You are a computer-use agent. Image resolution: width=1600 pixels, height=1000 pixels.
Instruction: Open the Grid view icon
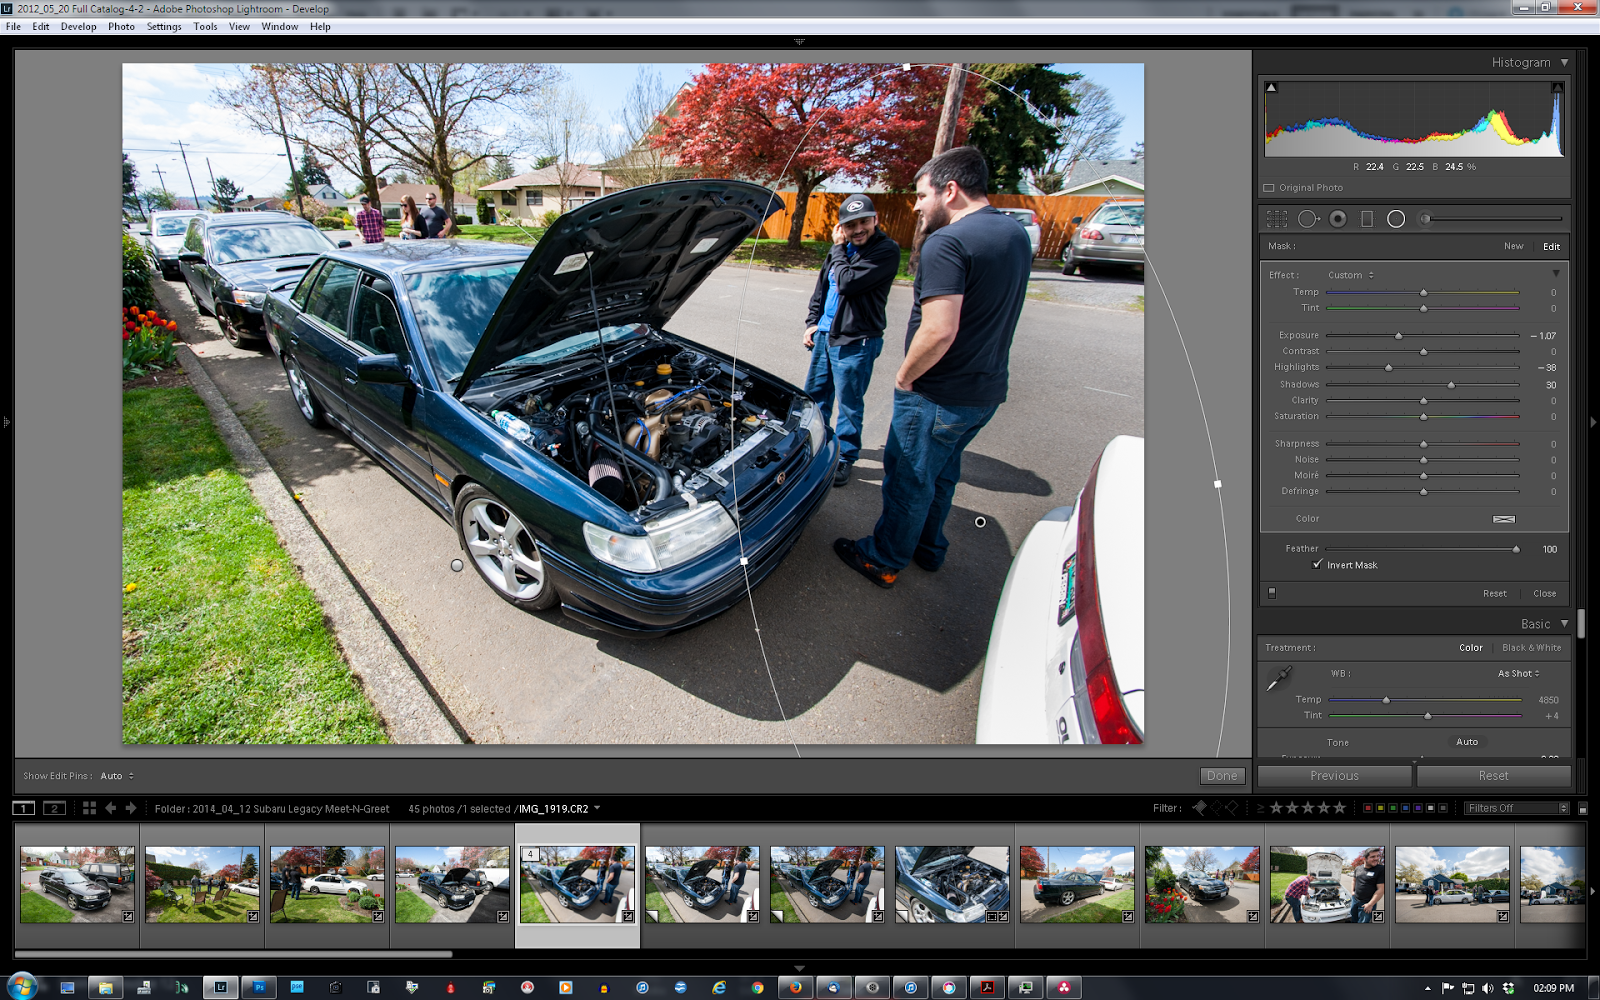pyautogui.click(x=89, y=808)
